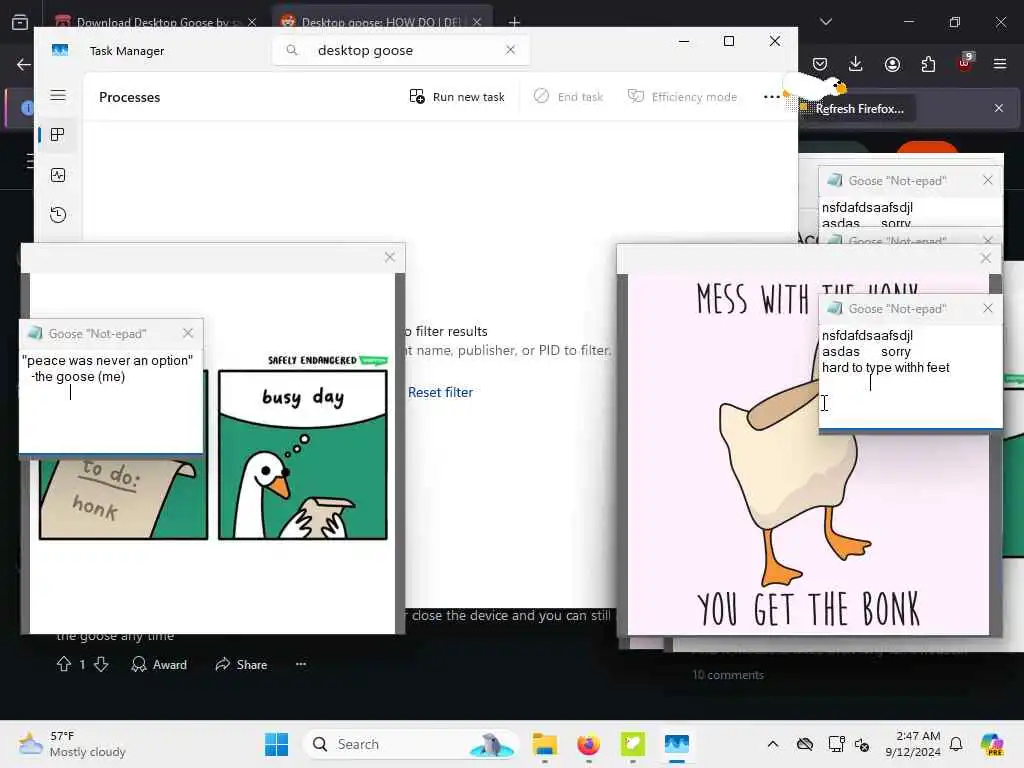Screen dimensions: 1024x768
Task: Open Firefox Pocket save icon
Action: point(820,64)
